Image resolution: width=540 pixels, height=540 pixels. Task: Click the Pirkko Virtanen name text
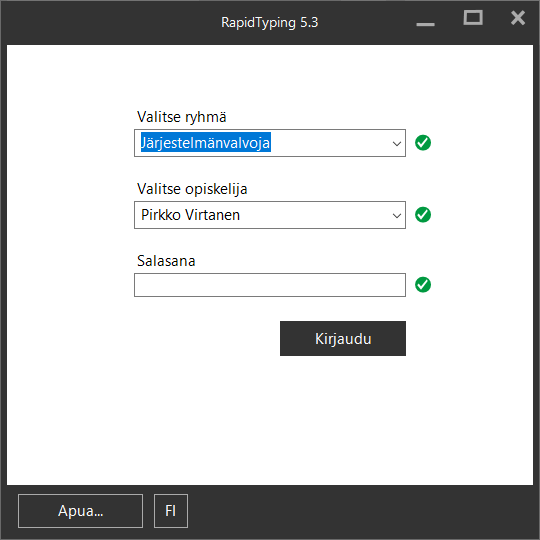[x=190, y=215]
